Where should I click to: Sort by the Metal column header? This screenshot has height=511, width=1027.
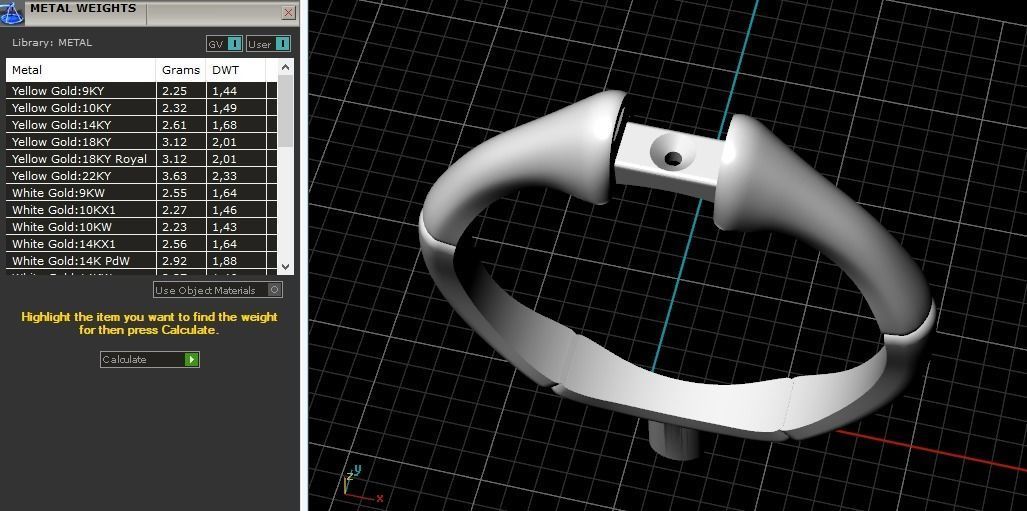[81, 69]
